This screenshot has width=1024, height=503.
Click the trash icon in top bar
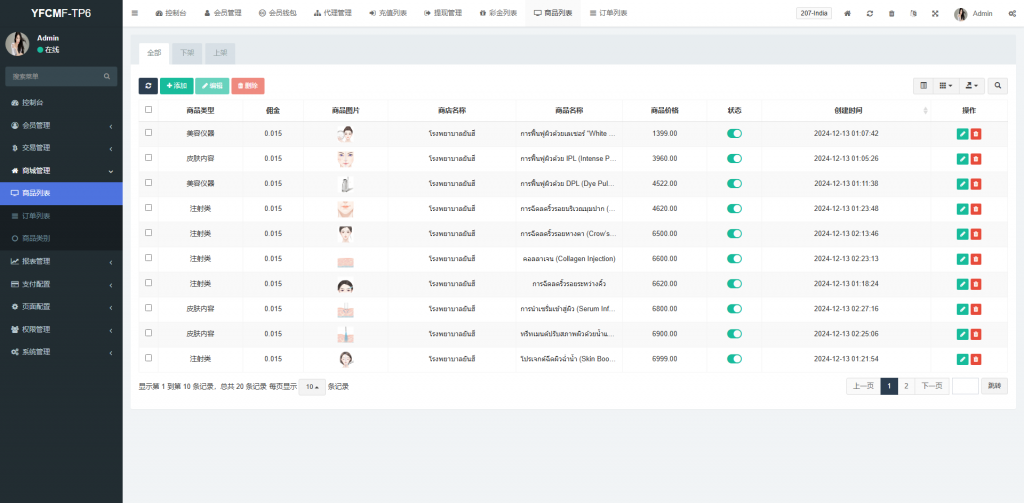891,14
